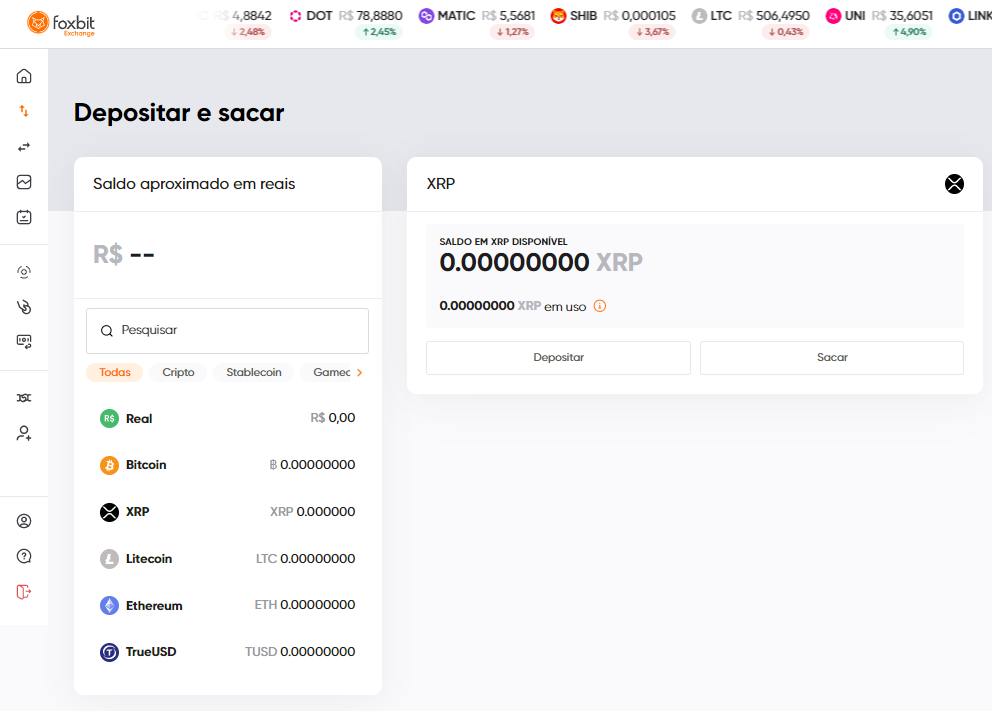Image resolution: width=992 pixels, height=711 pixels.
Task: Open the chart trading icon in sidebar
Action: [x=24, y=182]
